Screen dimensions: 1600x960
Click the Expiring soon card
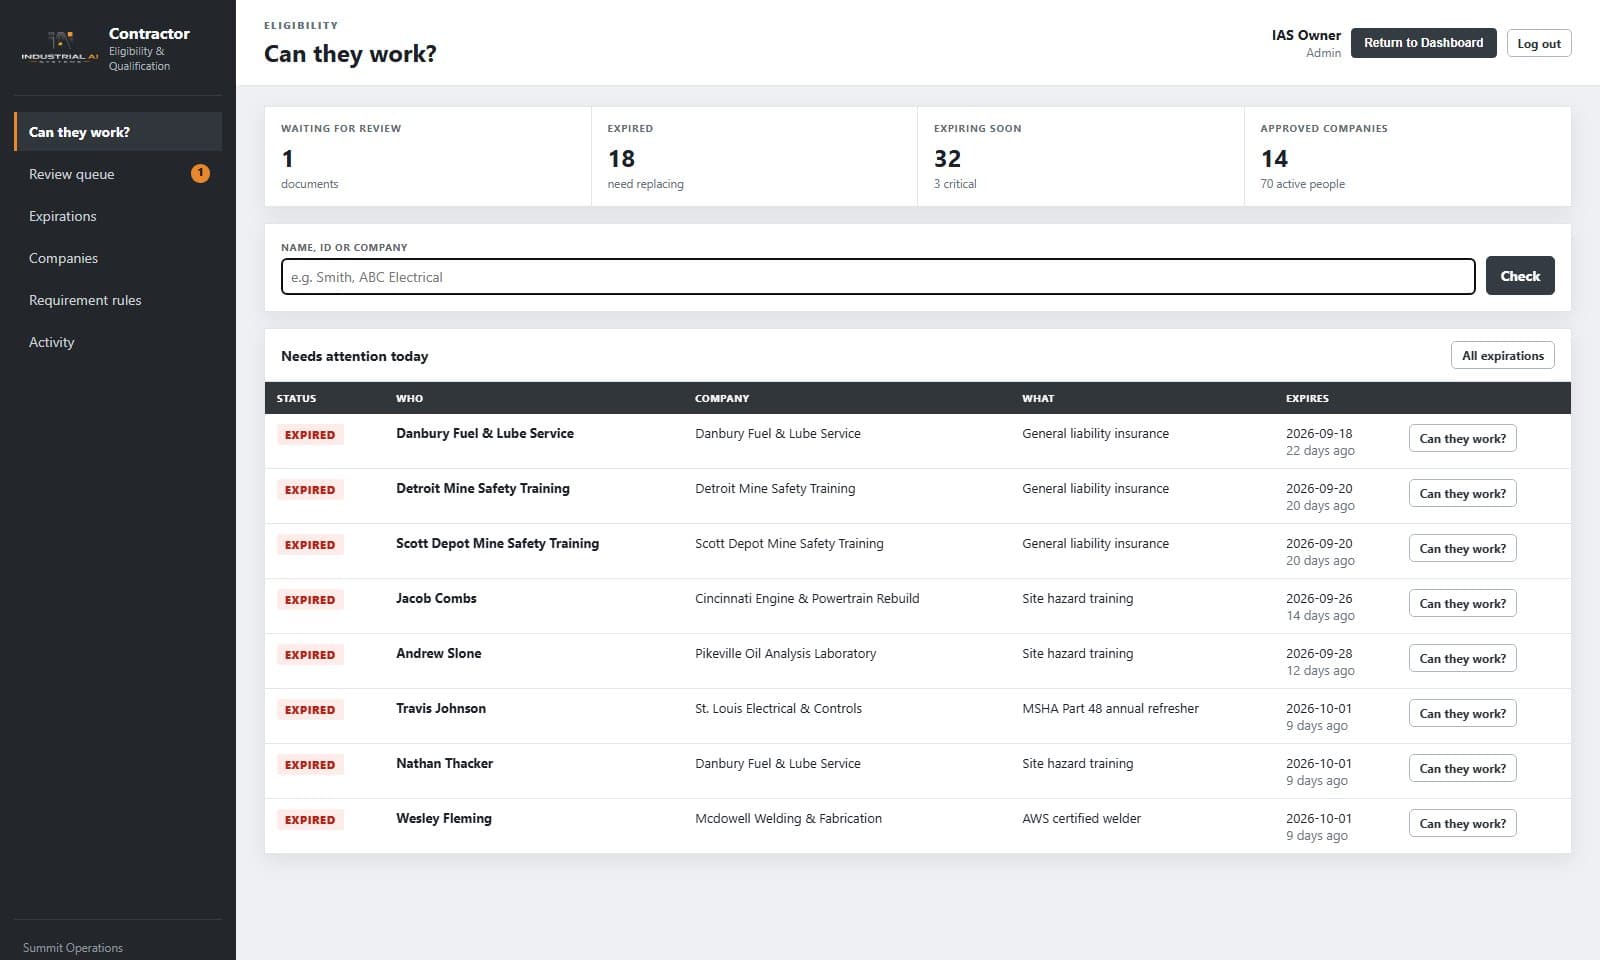click(x=1081, y=156)
